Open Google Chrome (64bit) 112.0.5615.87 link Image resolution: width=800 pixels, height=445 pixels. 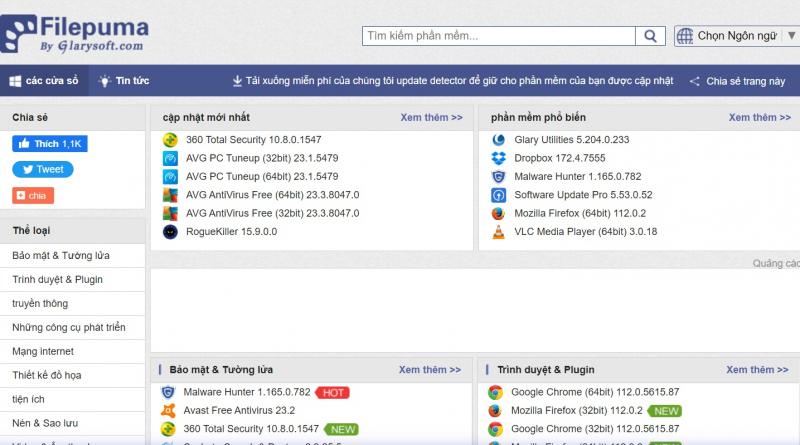pyautogui.click(x=595, y=392)
